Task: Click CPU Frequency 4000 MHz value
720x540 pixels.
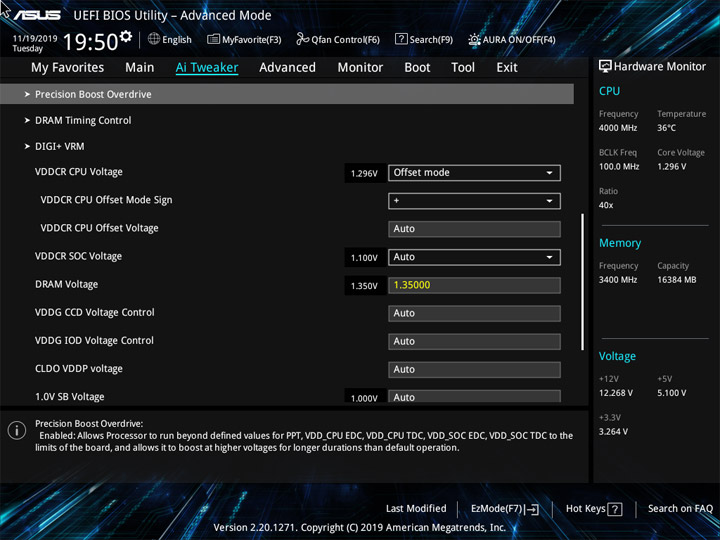Action: 618,128
